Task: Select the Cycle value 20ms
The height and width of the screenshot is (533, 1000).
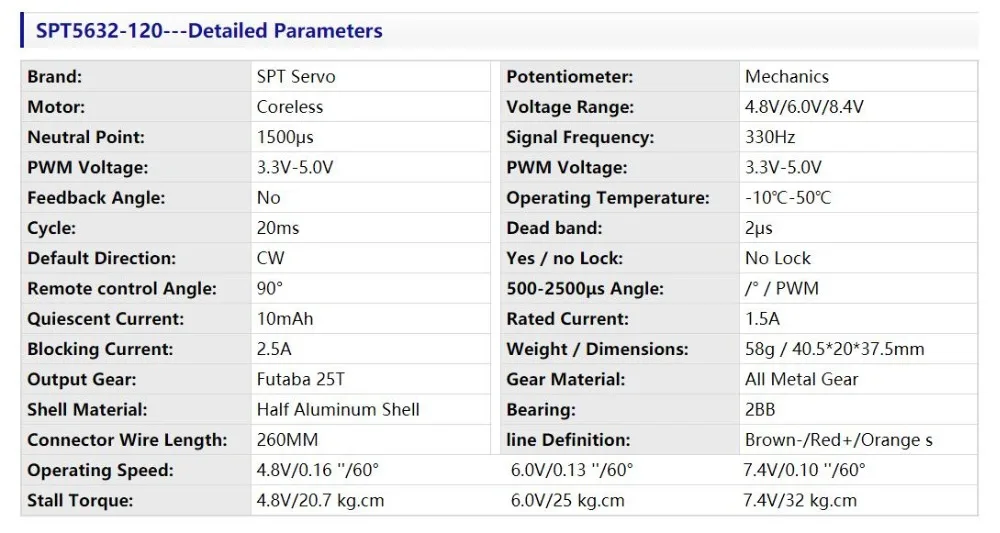Action: click(x=277, y=228)
